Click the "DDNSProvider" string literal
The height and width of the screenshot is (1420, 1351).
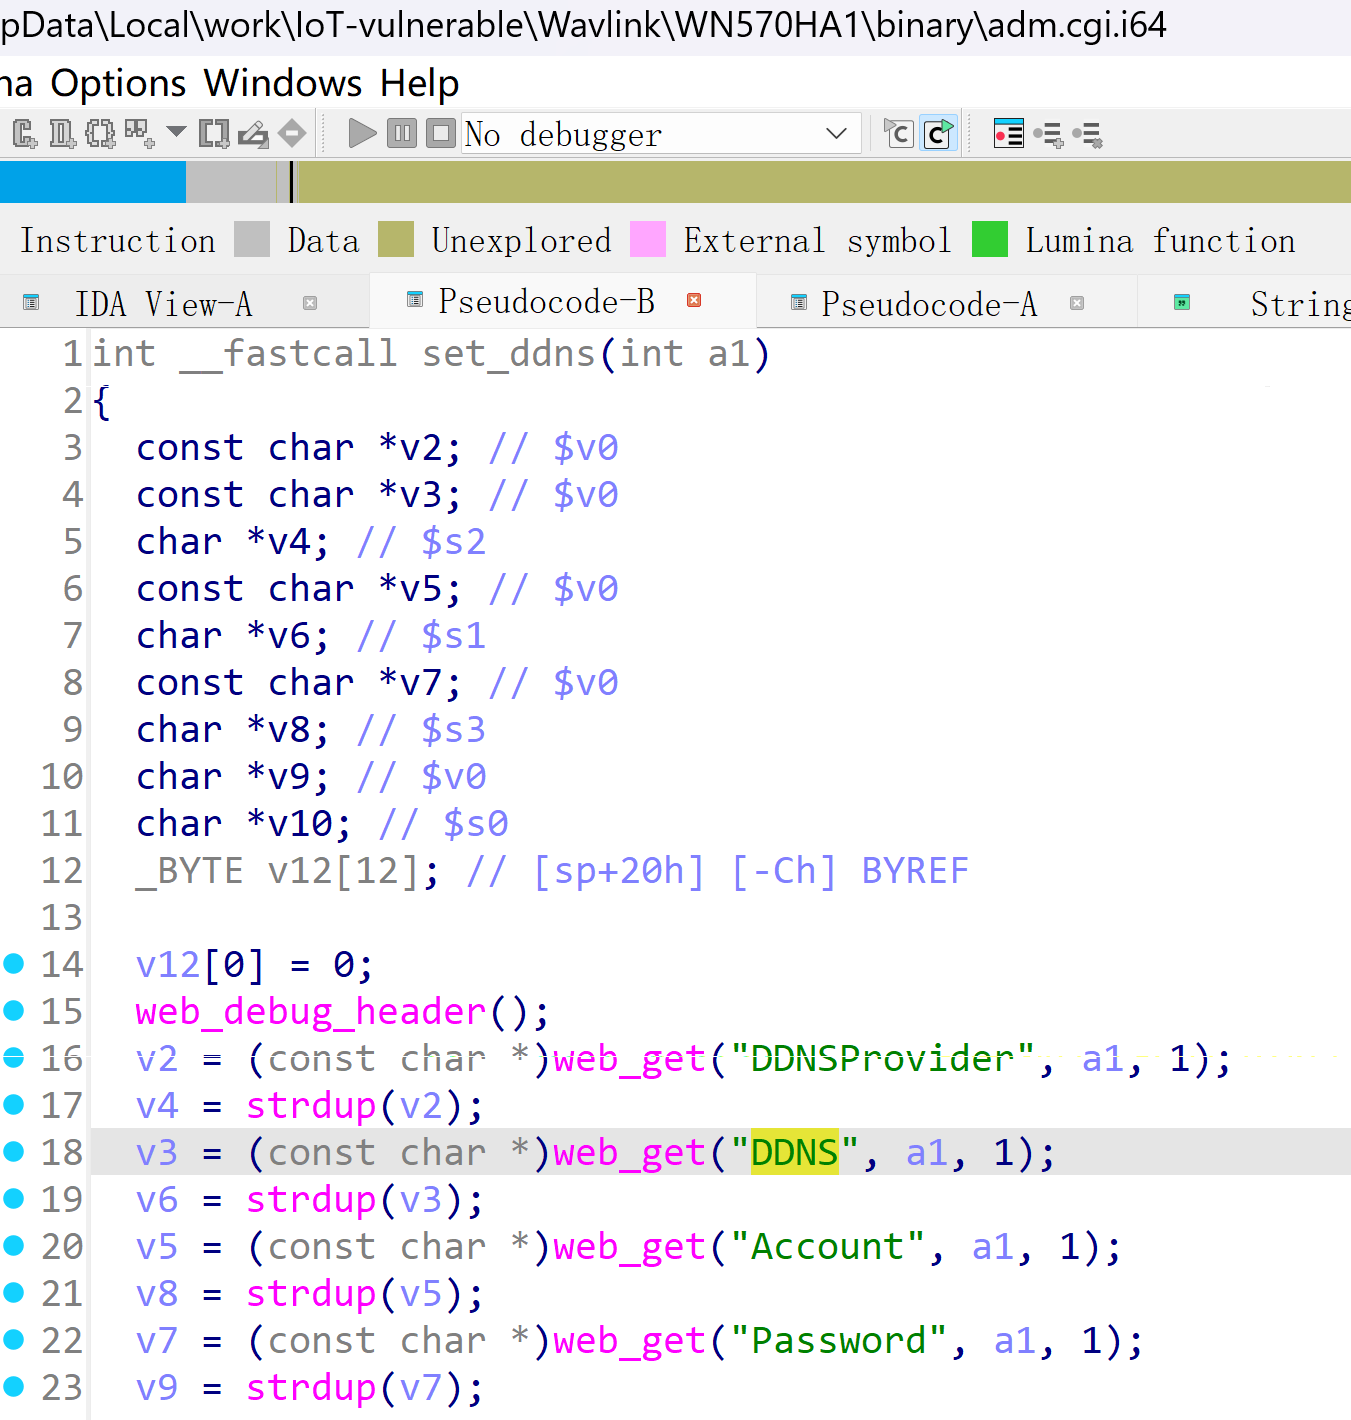click(x=882, y=1059)
